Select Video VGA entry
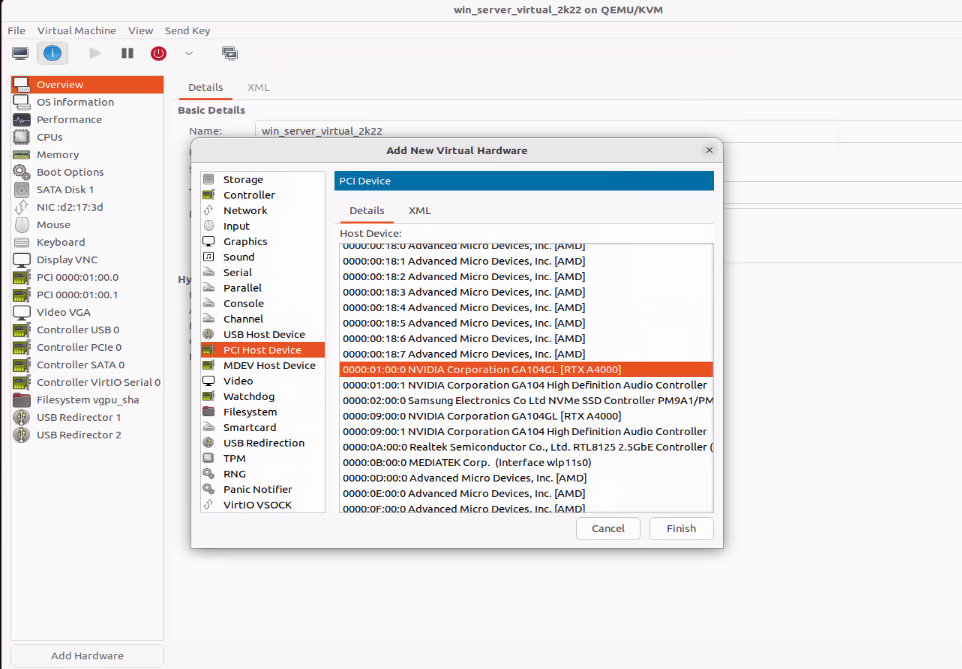Viewport: 962px width, 669px height. 87,312
